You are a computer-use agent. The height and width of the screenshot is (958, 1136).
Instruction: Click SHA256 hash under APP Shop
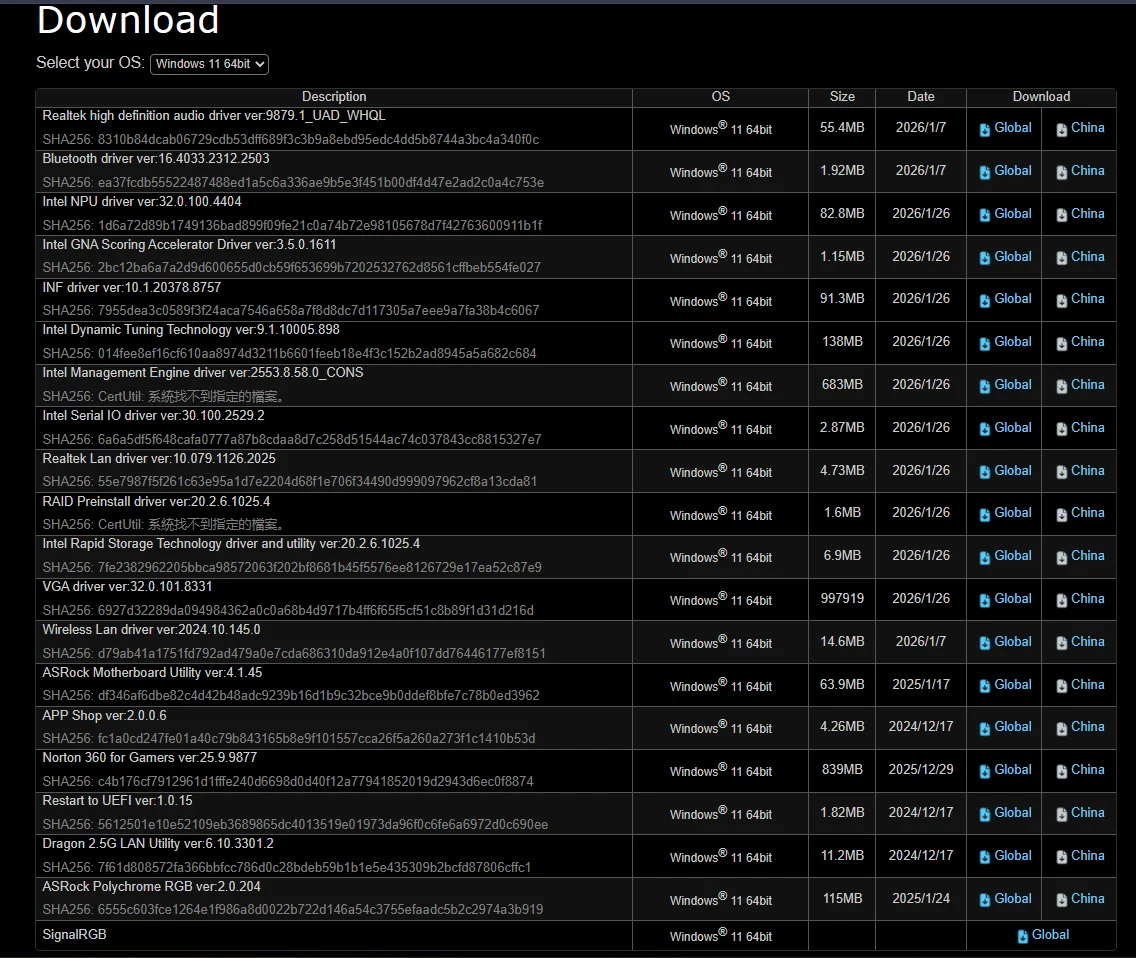click(288, 738)
